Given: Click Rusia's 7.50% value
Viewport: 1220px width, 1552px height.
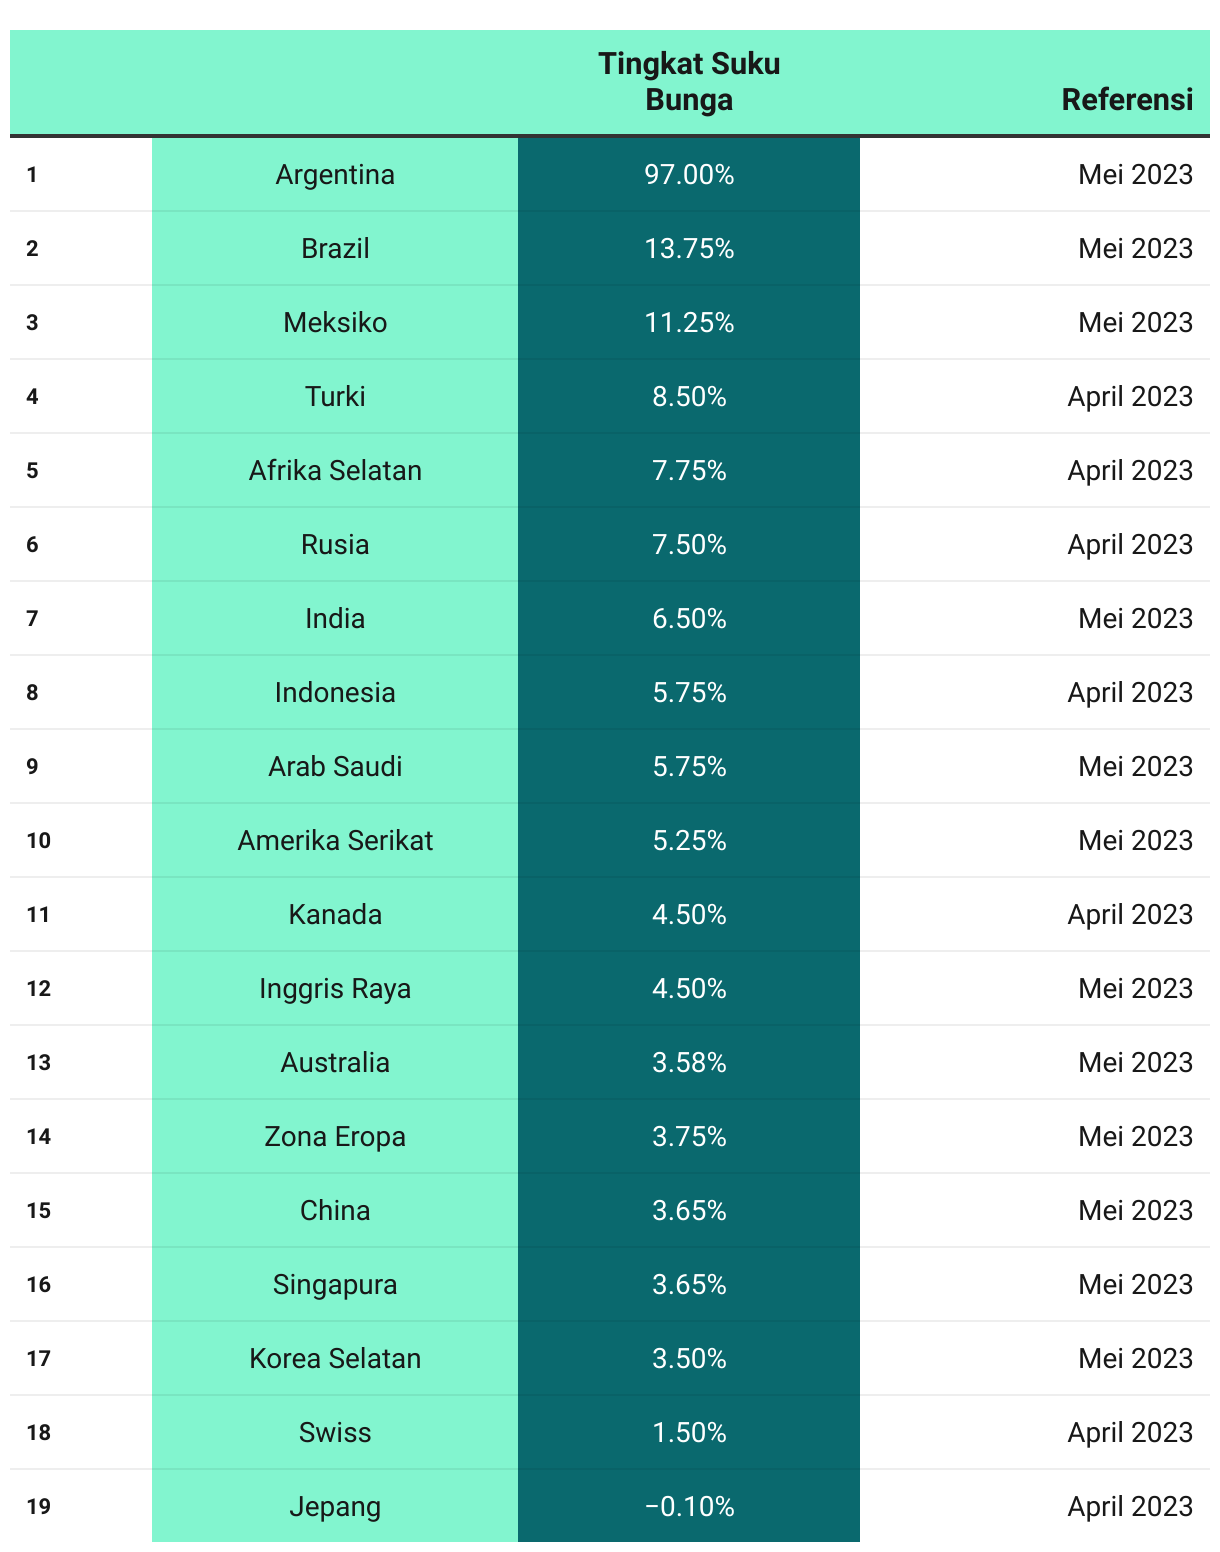Looking at the screenshot, I should [x=689, y=544].
